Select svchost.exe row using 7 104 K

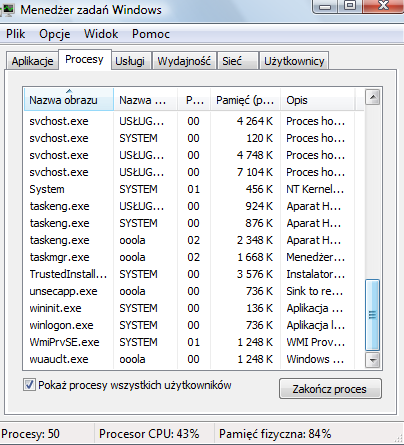coord(193,172)
